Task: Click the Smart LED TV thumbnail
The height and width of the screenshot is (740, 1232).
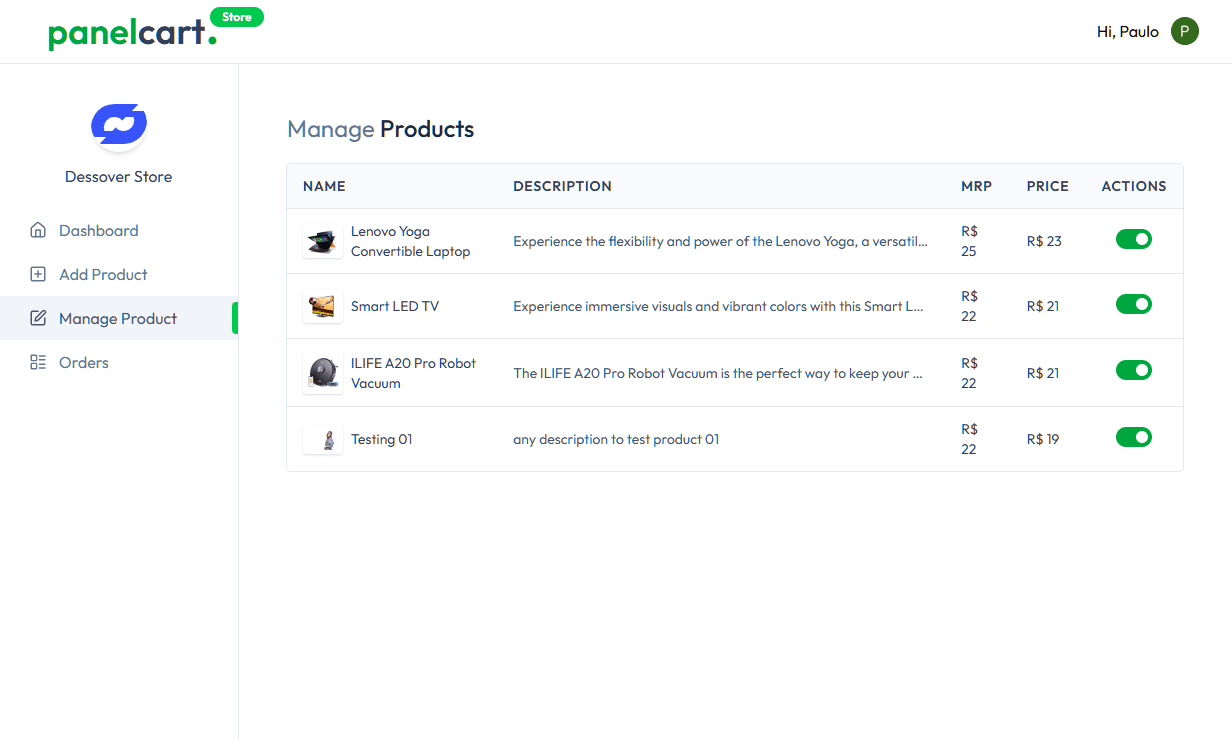Action: pos(323,306)
